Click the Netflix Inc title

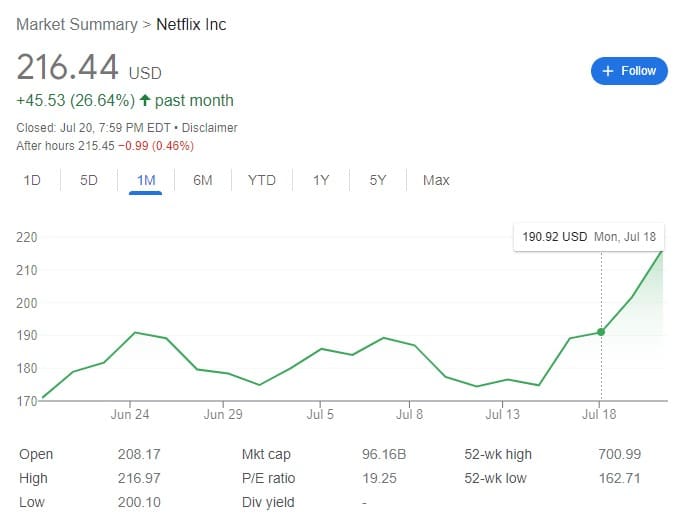click(191, 24)
